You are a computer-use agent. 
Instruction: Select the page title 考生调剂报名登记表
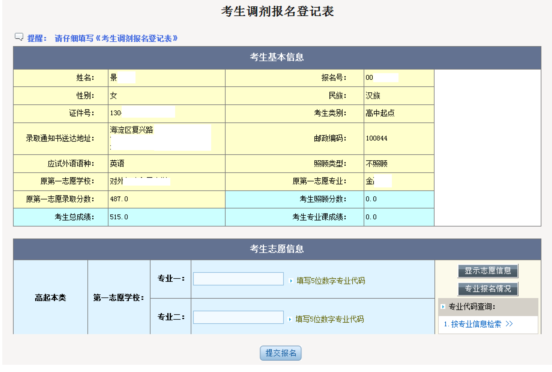(x=277, y=12)
